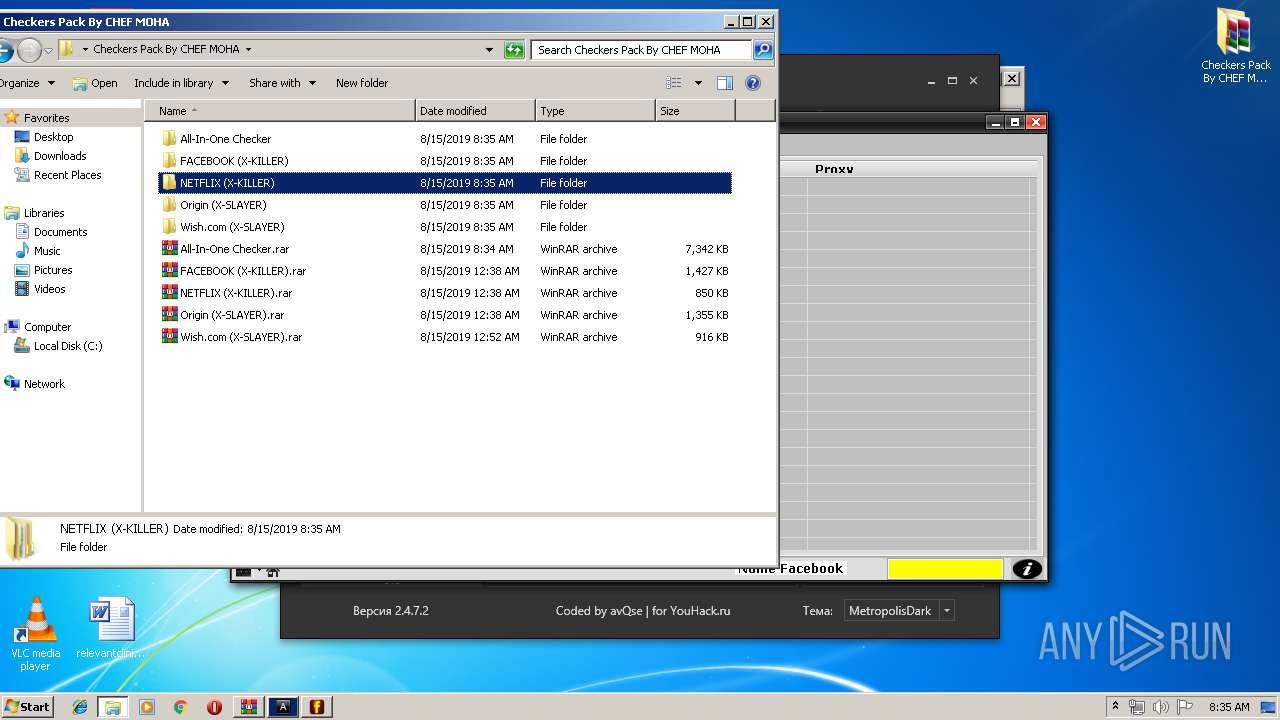The width and height of the screenshot is (1280, 720).
Task: Select Origin (X-SLAYER).rar archive
Action: (231, 315)
